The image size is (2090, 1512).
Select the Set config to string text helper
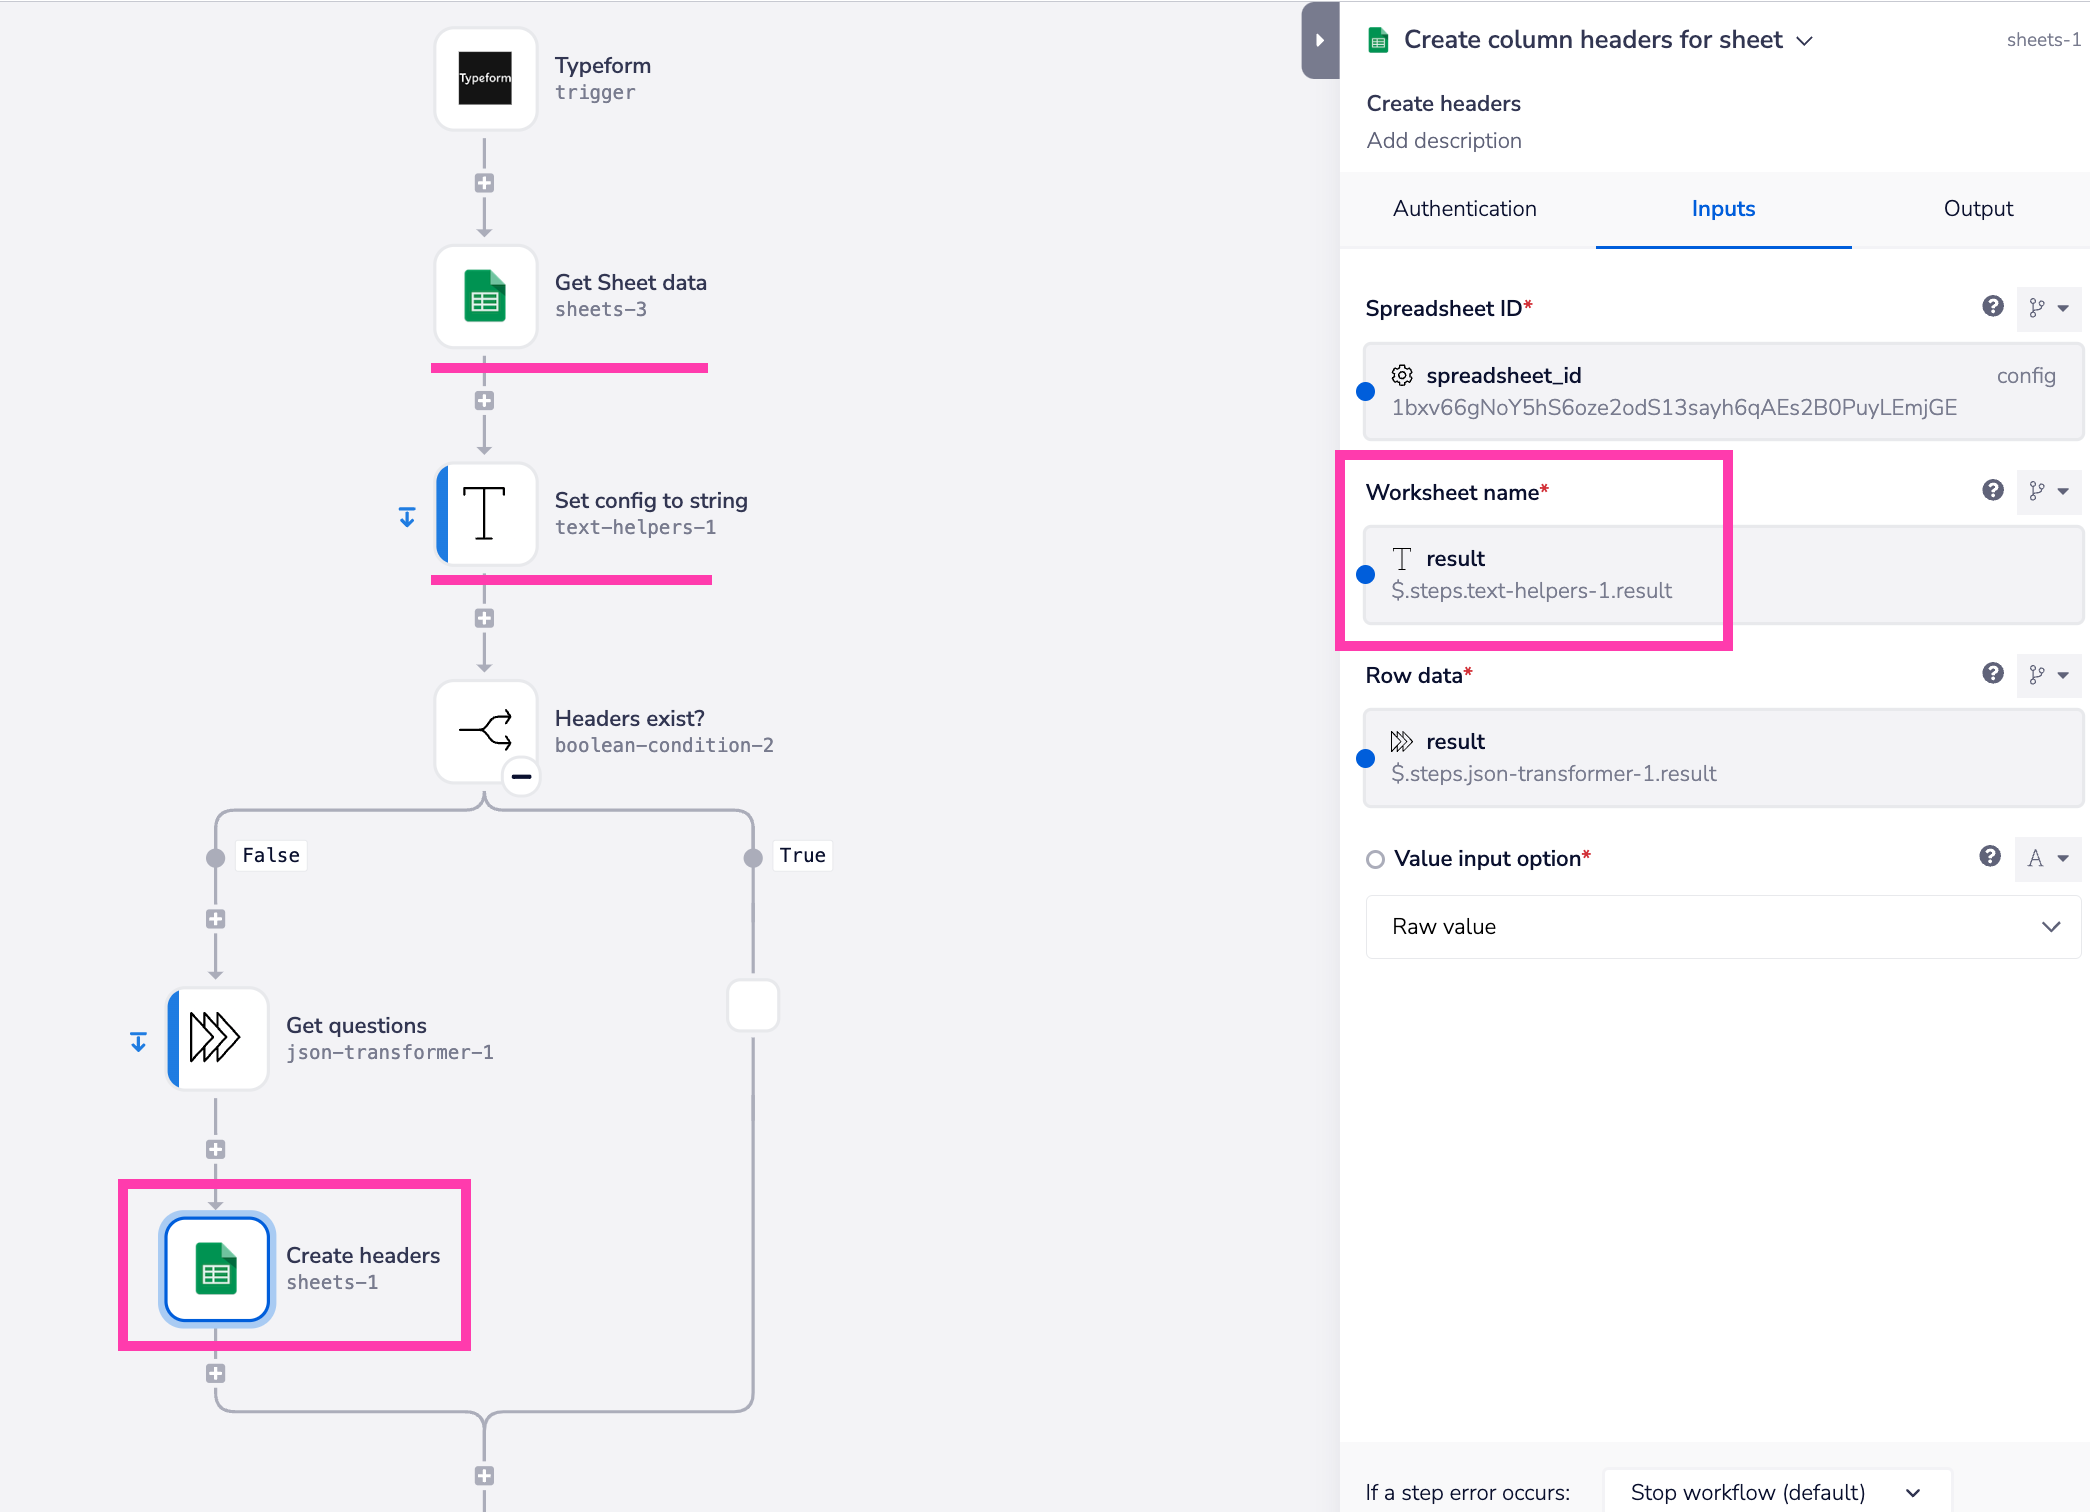point(485,514)
